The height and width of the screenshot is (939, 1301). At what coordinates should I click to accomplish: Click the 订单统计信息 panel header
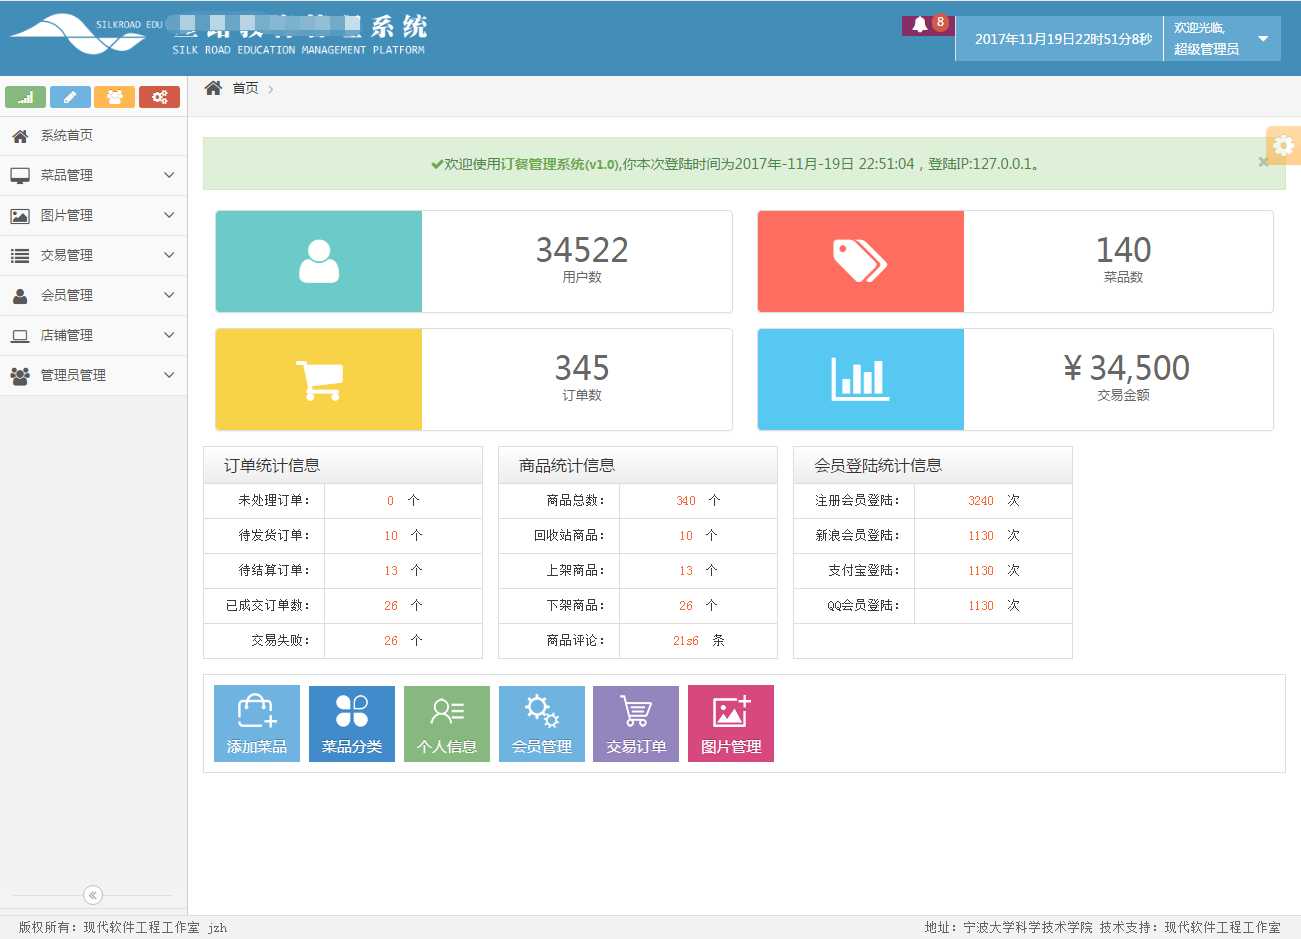click(x=343, y=465)
